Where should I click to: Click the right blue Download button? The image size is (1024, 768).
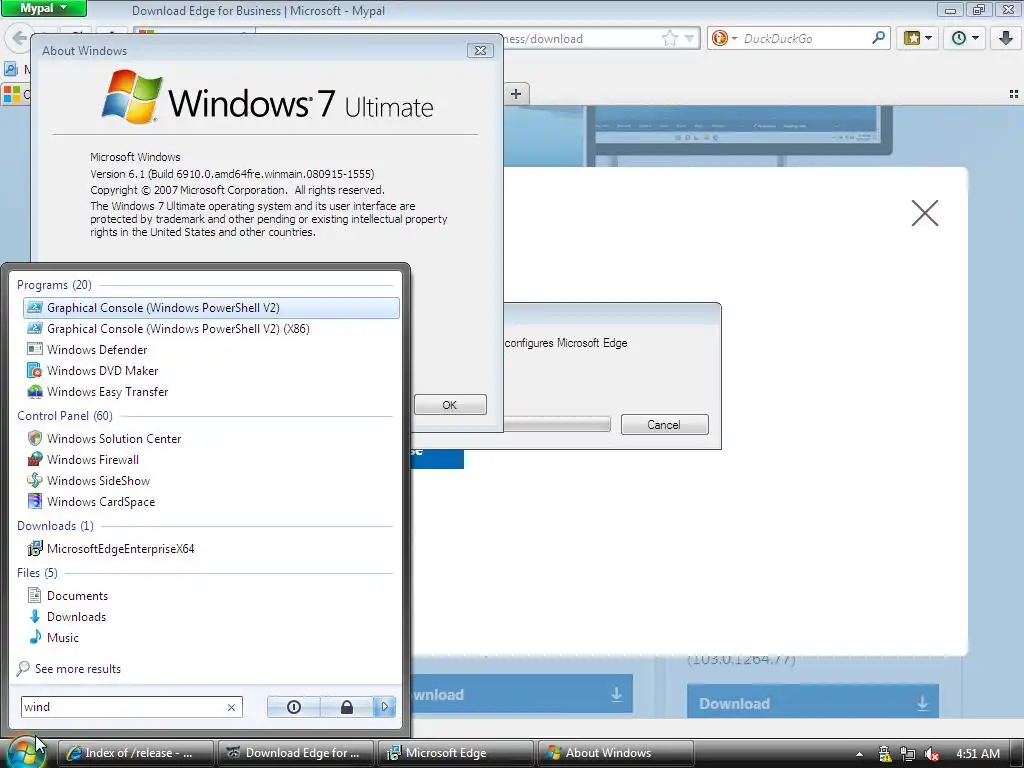click(x=813, y=703)
